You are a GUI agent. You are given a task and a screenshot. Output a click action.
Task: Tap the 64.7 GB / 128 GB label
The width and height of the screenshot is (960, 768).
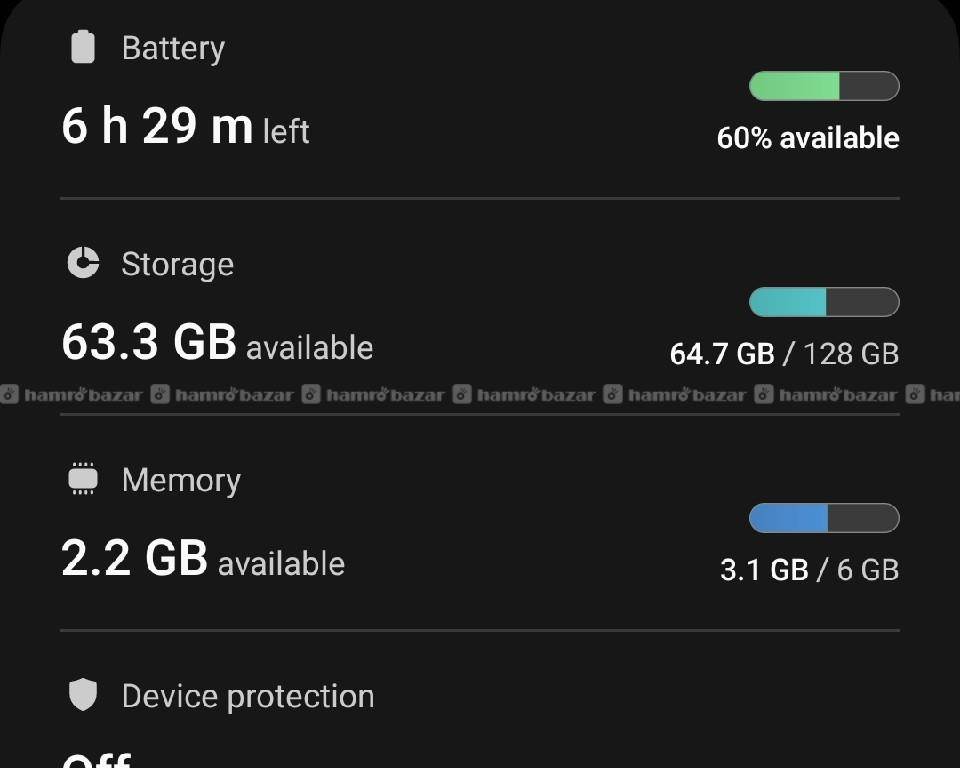tap(784, 354)
